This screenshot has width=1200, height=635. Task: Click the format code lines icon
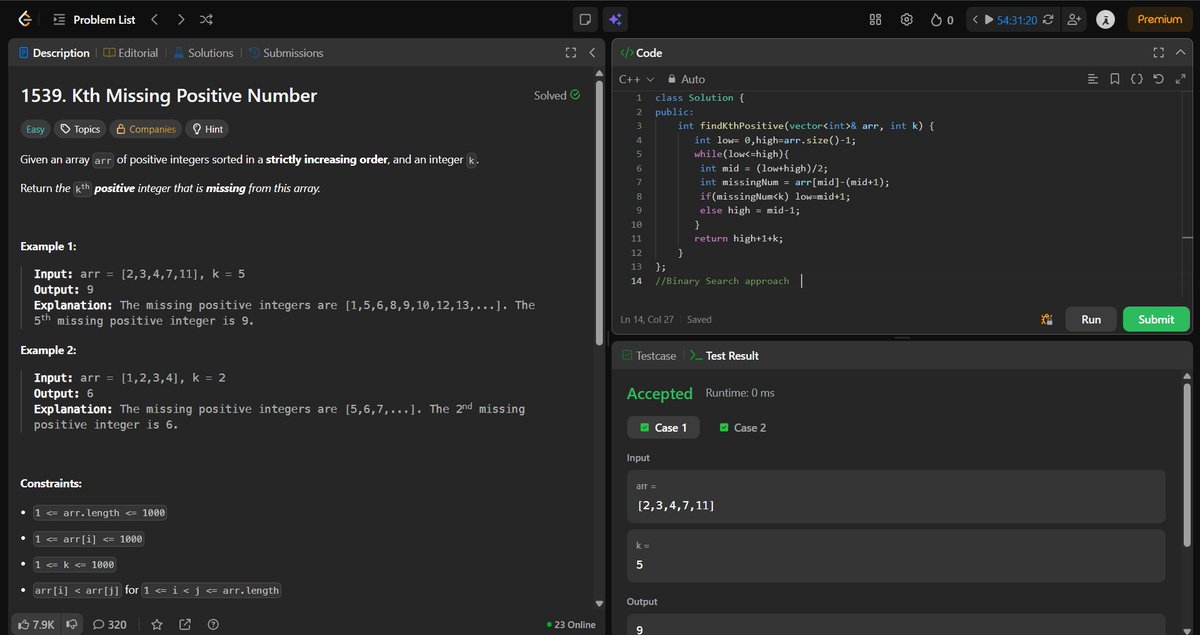pos(1093,79)
